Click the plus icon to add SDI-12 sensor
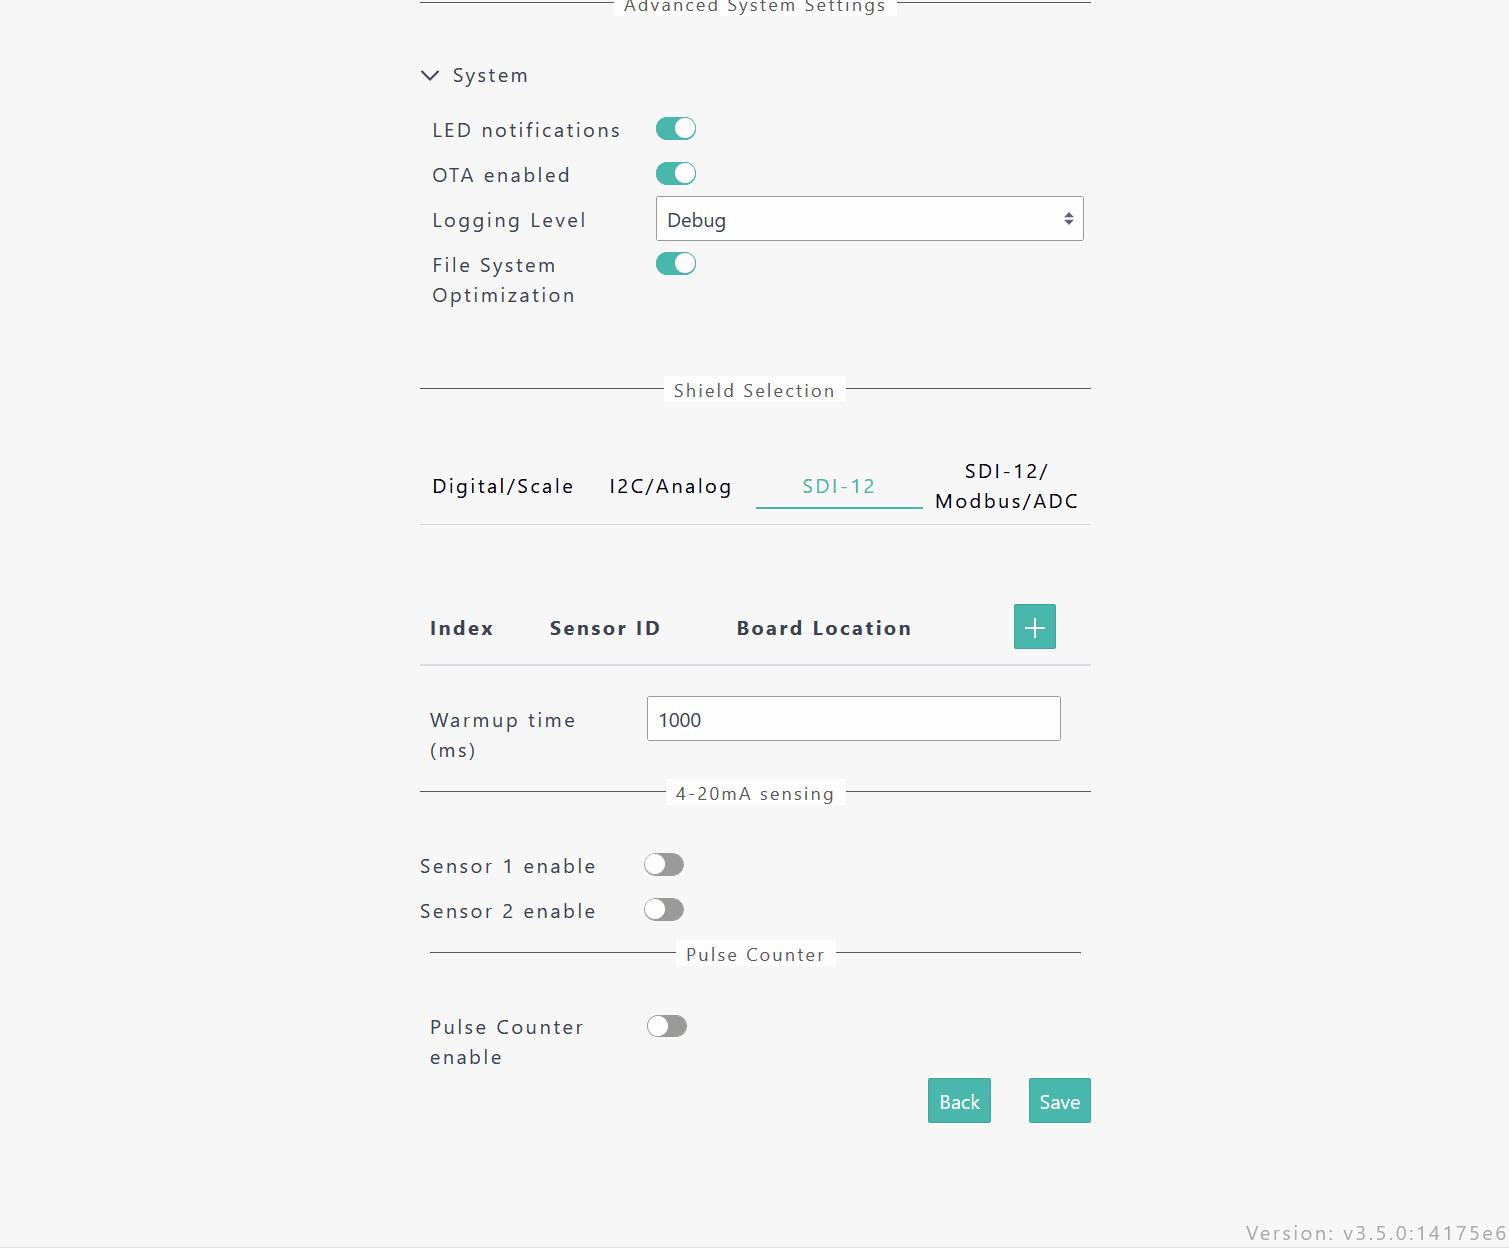 pyautogui.click(x=1034, y=627)
